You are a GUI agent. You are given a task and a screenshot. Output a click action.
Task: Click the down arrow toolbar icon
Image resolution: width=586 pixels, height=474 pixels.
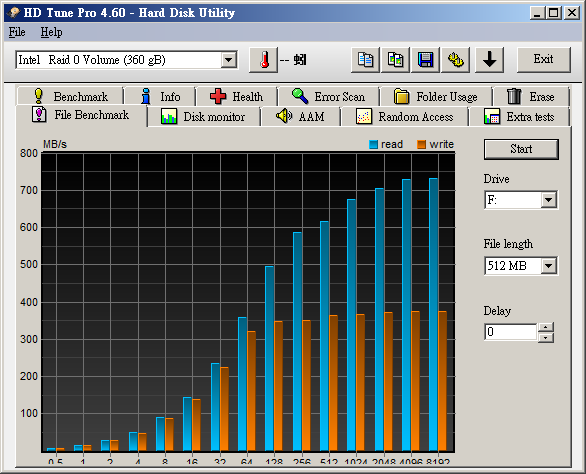point(489,60)
